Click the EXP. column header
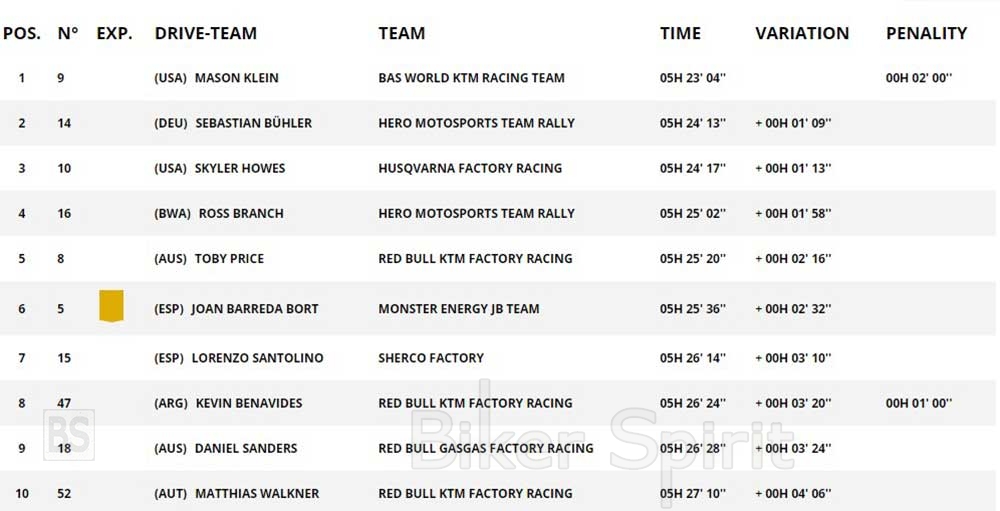This screenshot has height=511, width=1000. tap(114, 33)
